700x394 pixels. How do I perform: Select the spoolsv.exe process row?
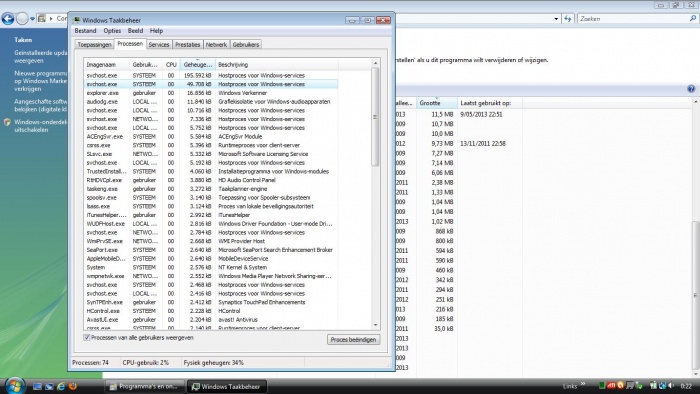[x=211, y=198]
